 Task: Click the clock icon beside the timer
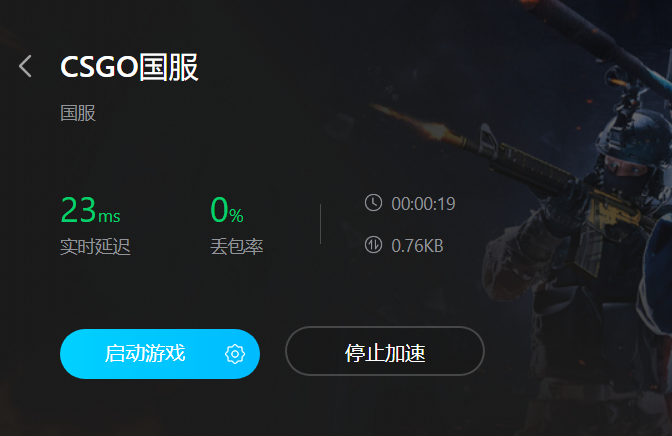click(x=373, y=203)
